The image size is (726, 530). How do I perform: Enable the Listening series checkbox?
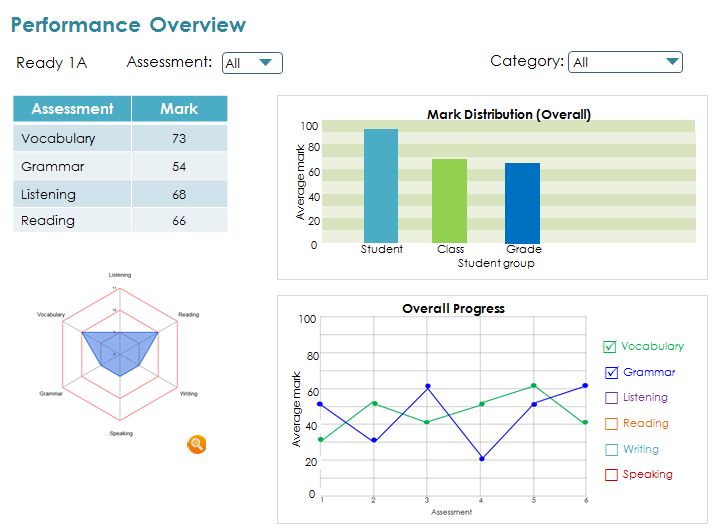(x=611, y=398)
